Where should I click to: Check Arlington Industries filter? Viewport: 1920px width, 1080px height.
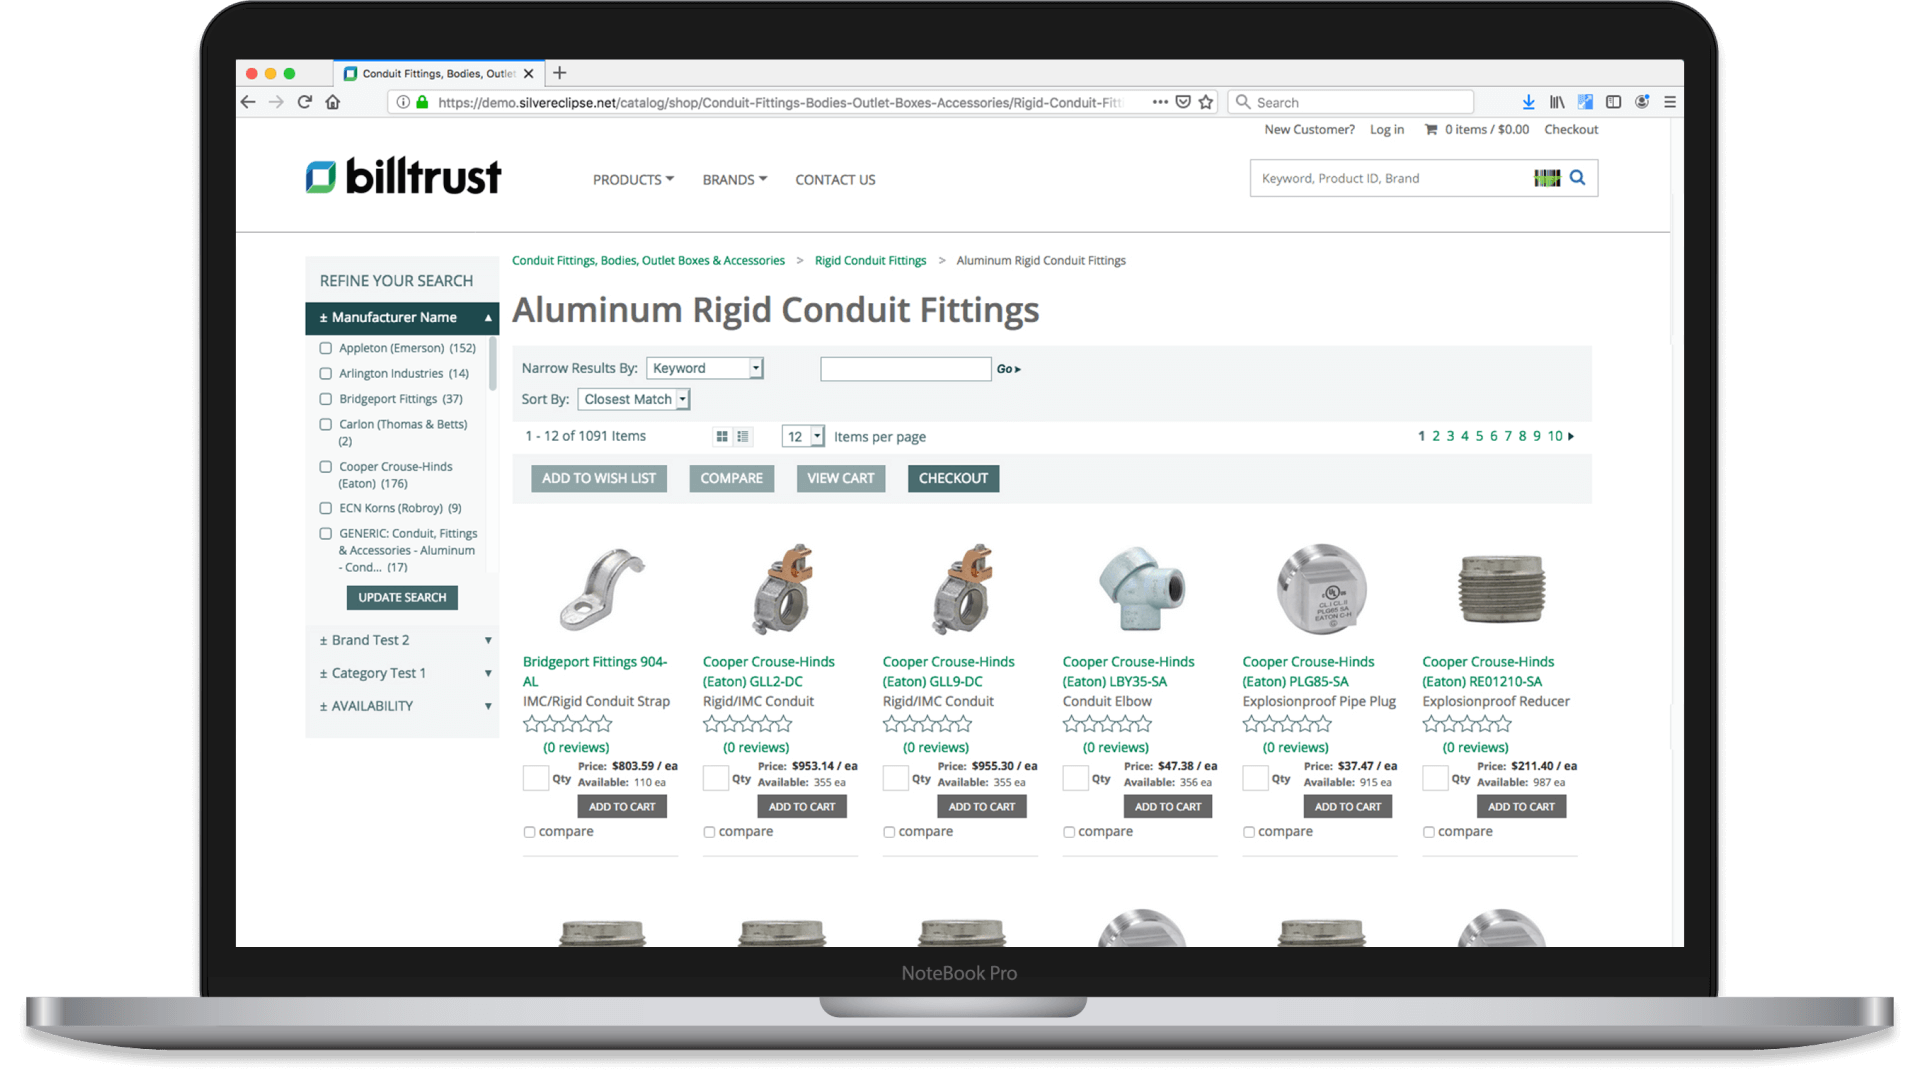click(325, 374)
